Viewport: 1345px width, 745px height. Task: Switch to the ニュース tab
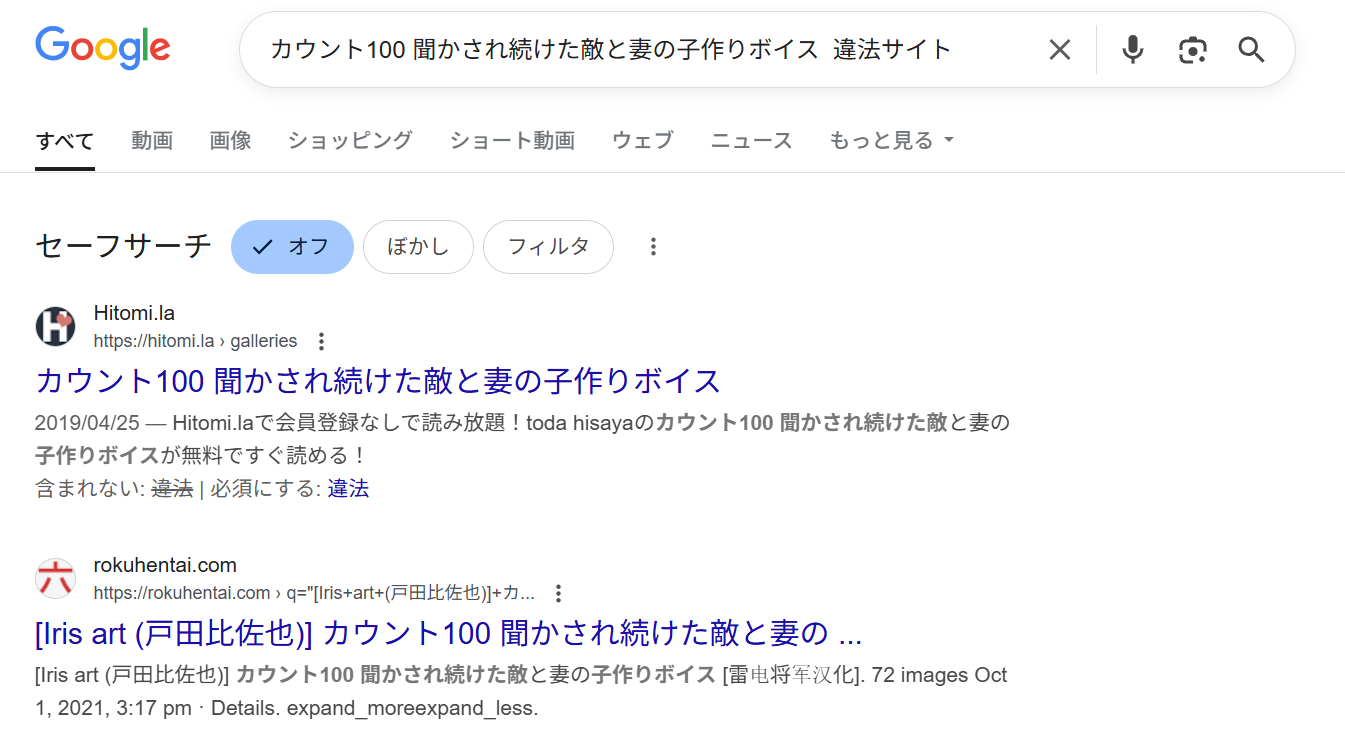[751, 140]
